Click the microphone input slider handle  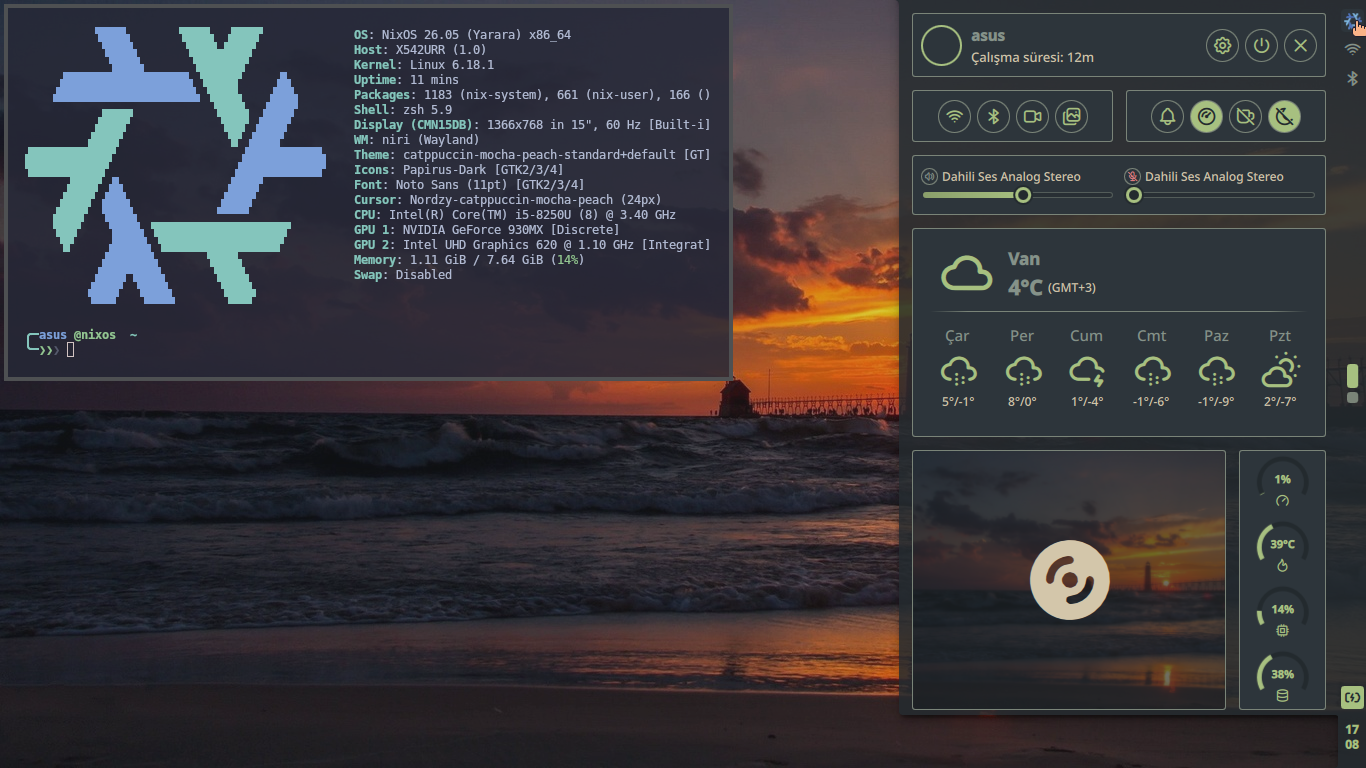tap(1134, 196)
